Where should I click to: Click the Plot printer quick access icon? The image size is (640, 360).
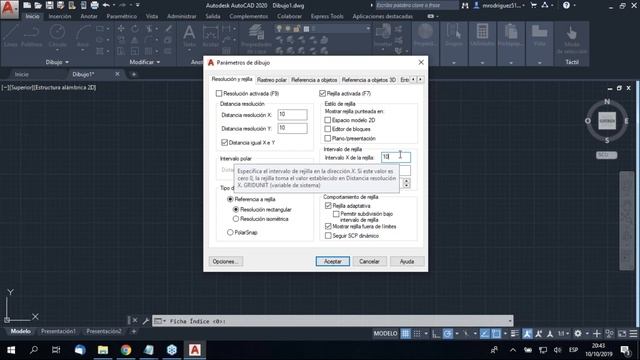click(94, 5)
